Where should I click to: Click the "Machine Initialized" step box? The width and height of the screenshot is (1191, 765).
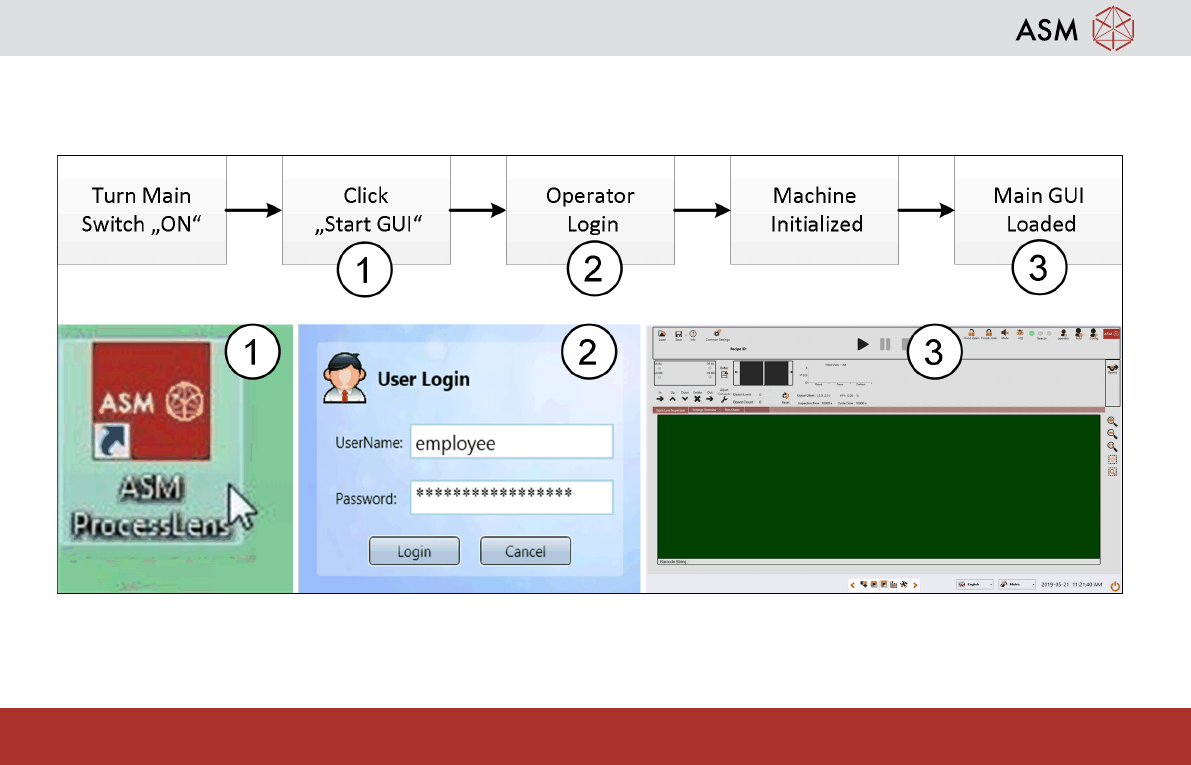click(814, 210)
